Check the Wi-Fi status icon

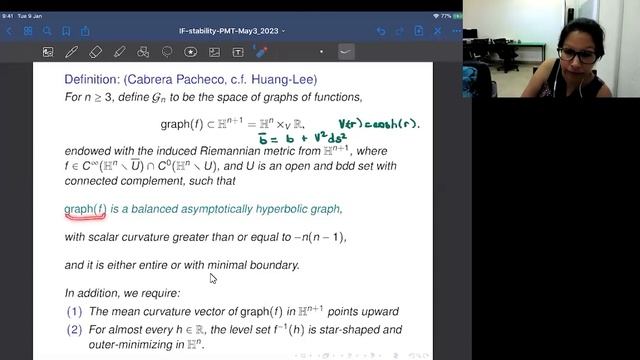pos(436,16)
